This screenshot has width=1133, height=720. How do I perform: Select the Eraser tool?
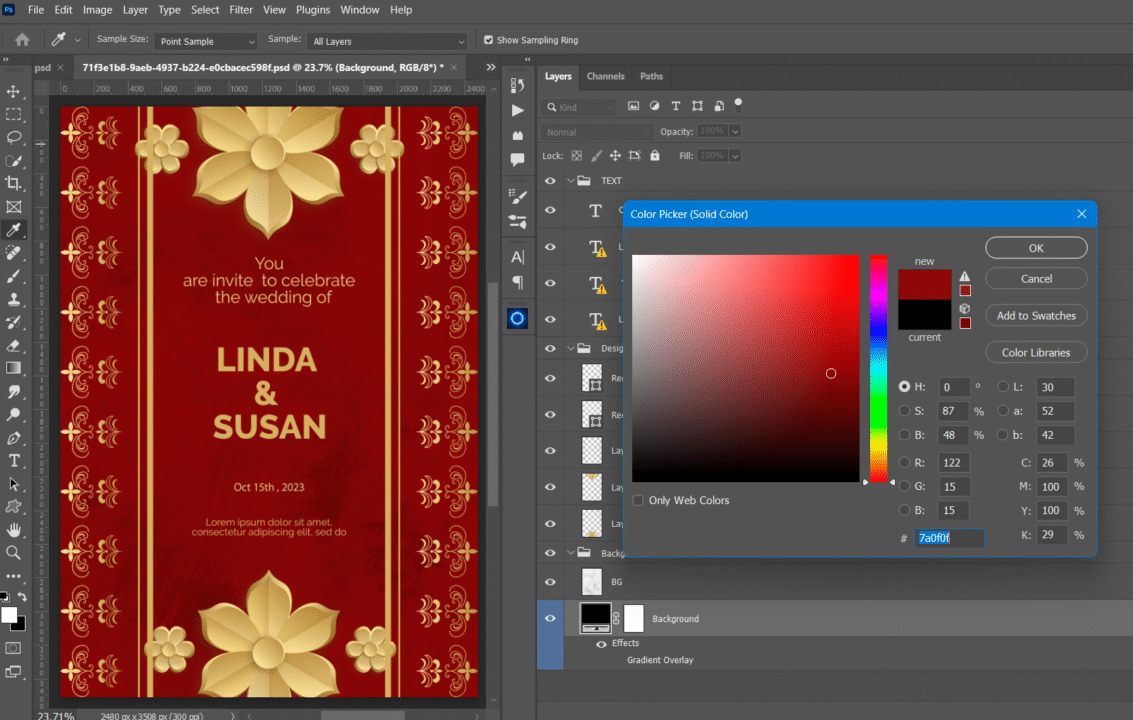(14, 345)
